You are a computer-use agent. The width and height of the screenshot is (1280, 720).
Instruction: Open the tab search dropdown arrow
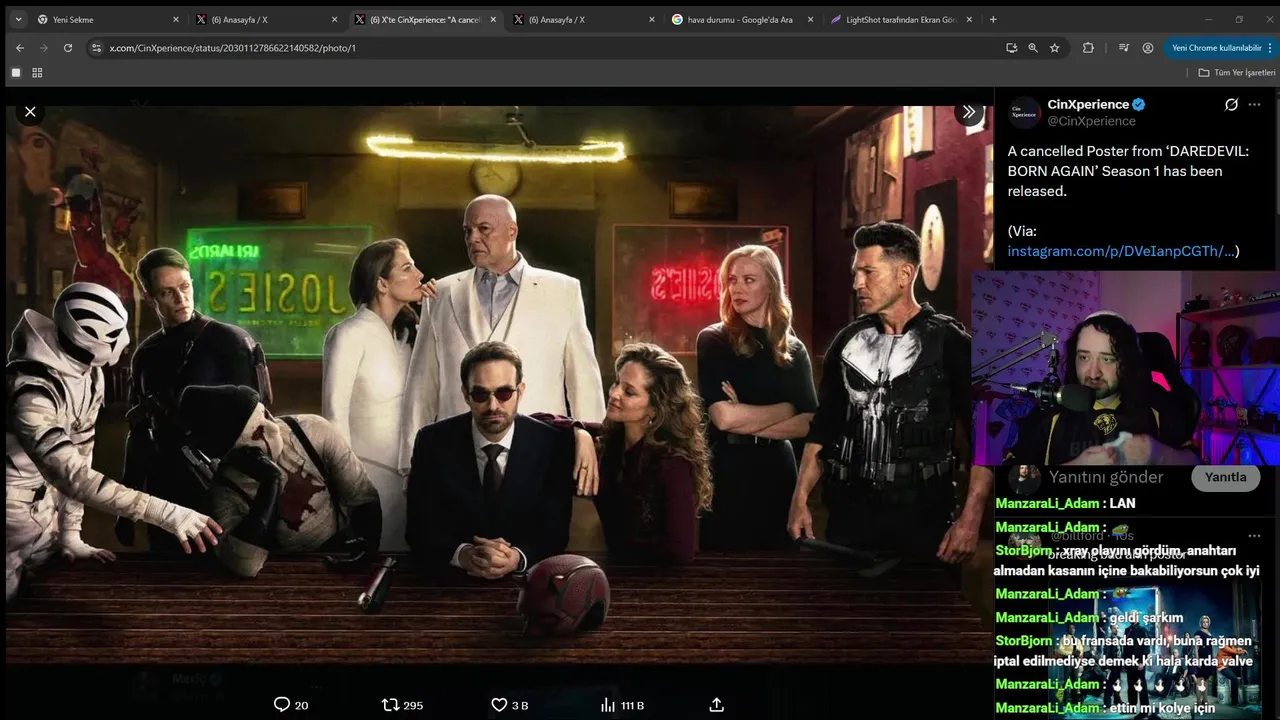point(18,19)
